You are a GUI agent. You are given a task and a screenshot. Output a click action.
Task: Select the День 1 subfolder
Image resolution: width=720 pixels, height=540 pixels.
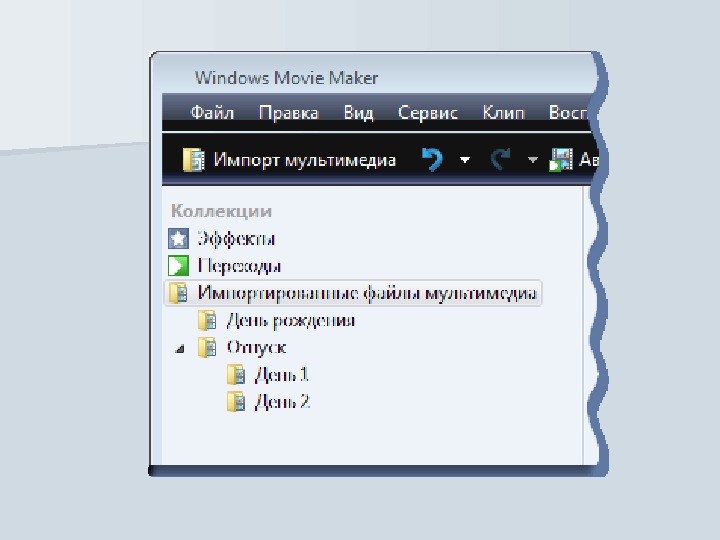coord(281,375)
